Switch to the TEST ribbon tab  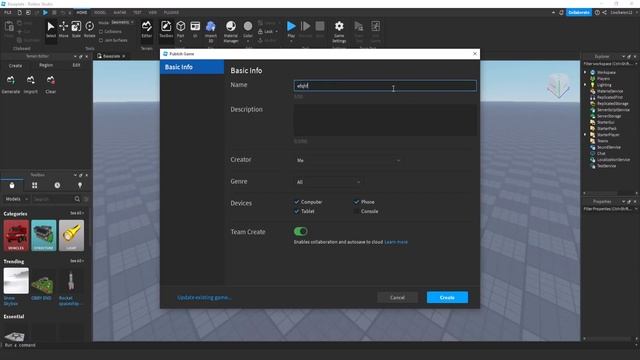coord(137,13)
